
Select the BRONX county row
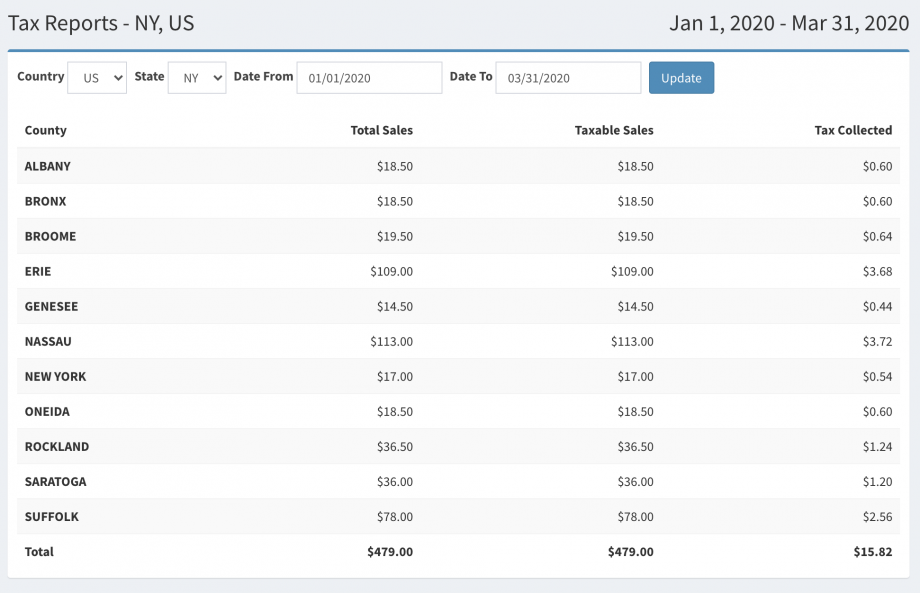[46, 202]
